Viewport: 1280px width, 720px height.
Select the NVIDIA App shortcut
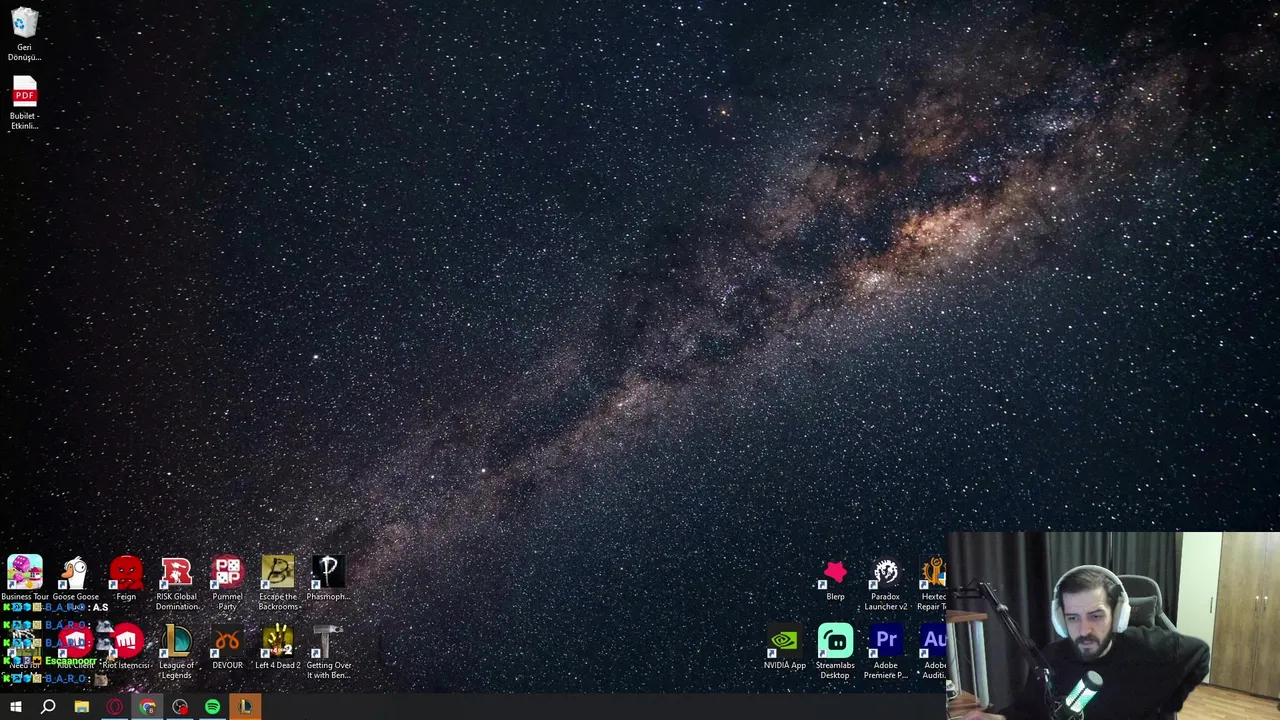784,647
